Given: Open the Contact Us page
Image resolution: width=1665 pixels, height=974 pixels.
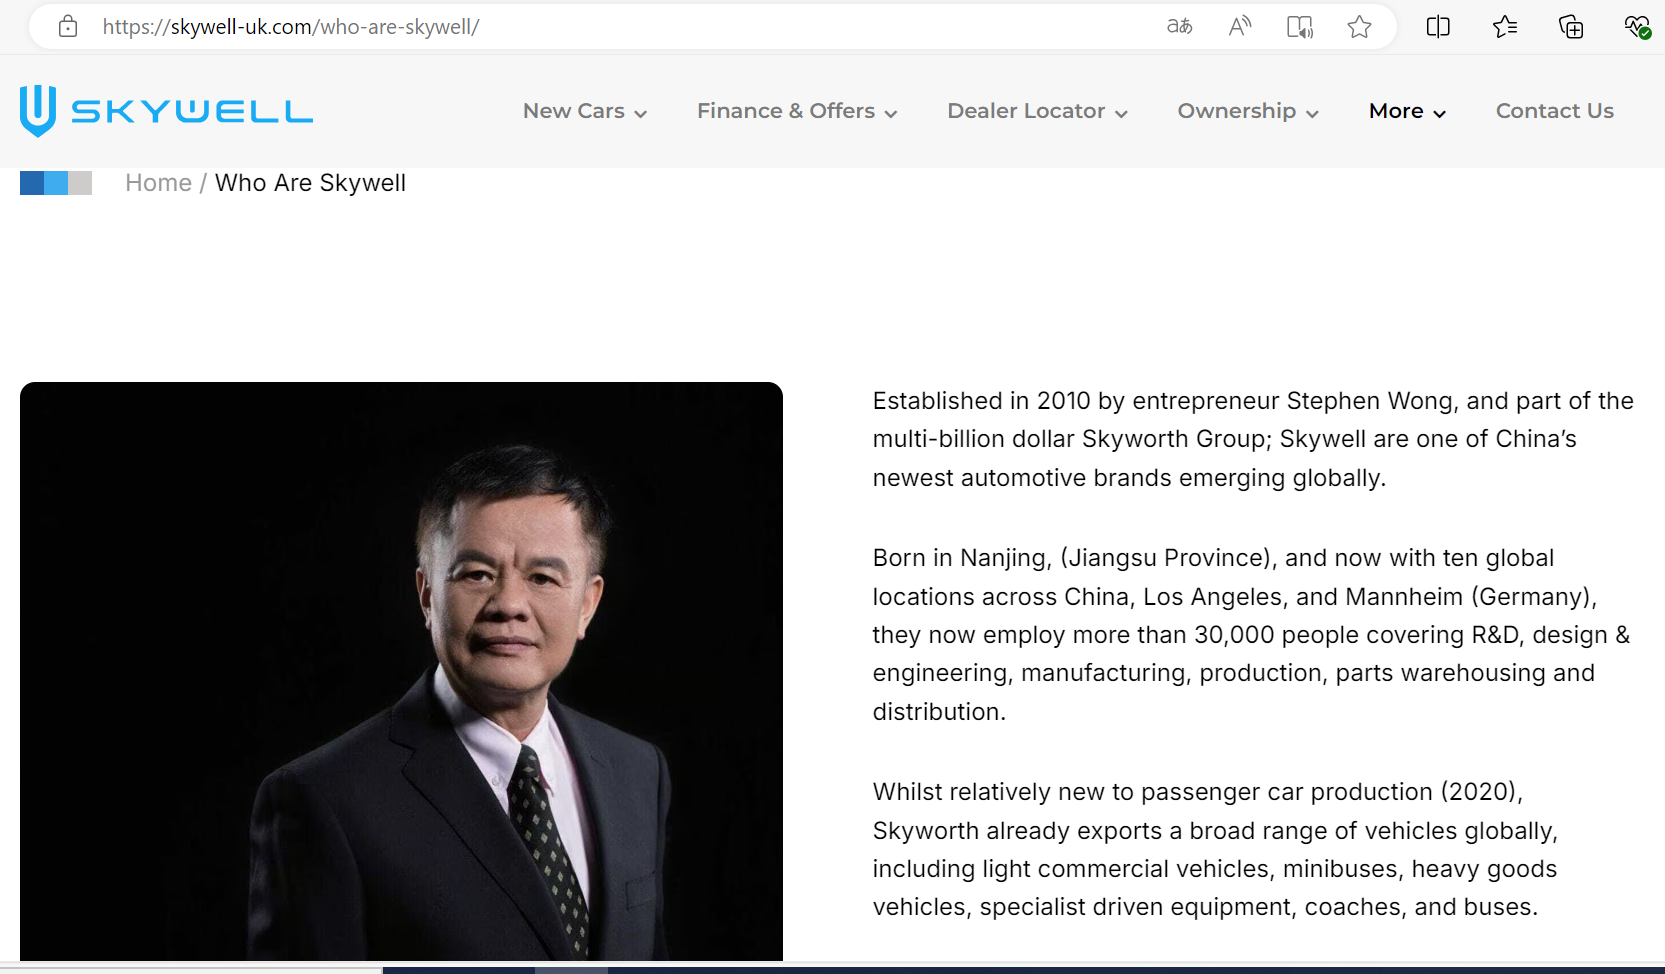Looking at the screenshot, I should [x=1555, y=111].
